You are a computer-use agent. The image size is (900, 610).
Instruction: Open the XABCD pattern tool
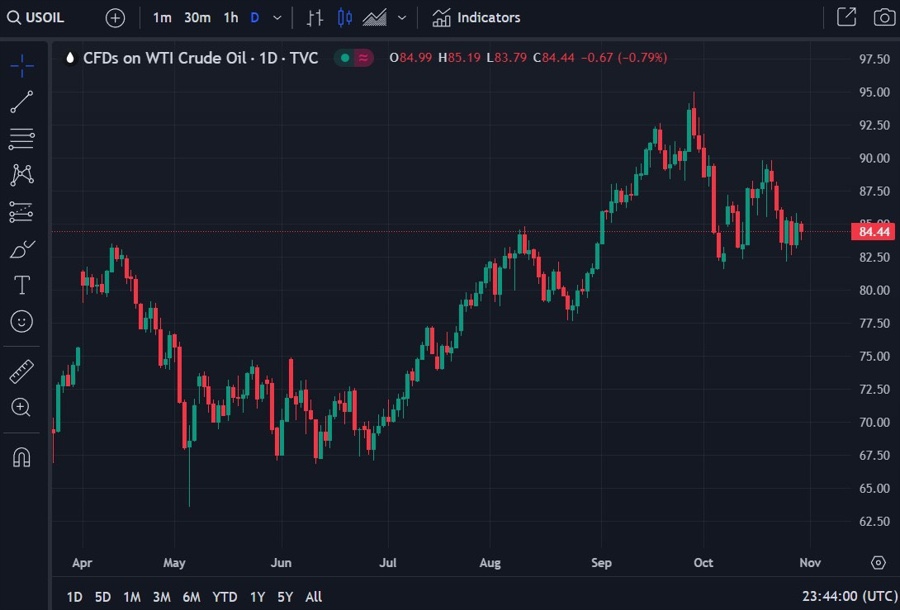tap(21, 175)
